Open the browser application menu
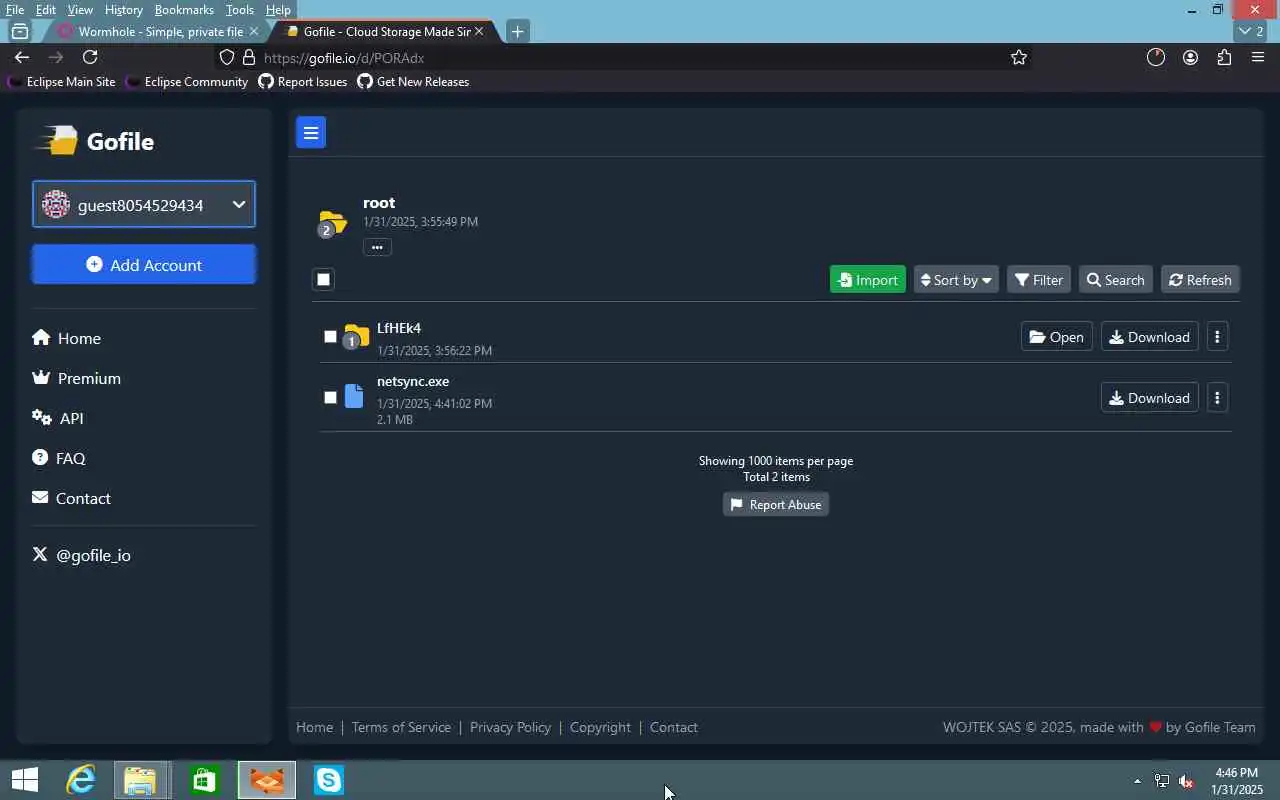 point(1258,58)
